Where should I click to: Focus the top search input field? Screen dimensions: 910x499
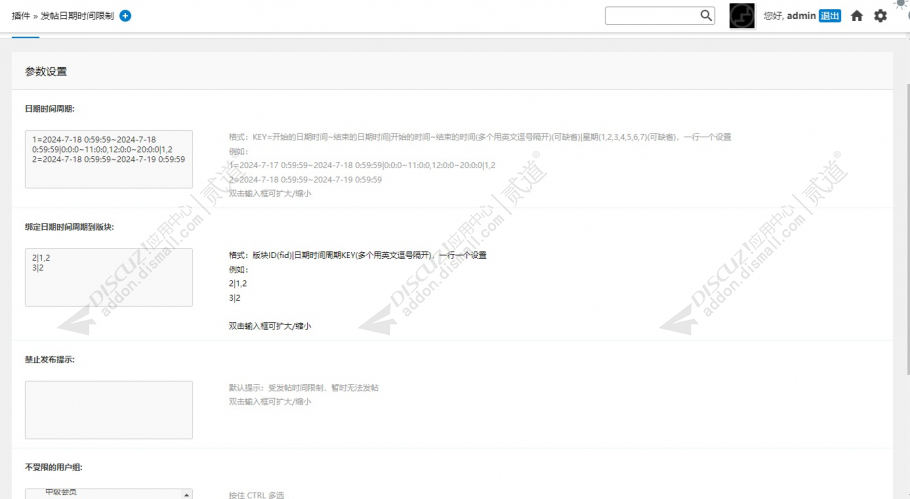[659, 16]
